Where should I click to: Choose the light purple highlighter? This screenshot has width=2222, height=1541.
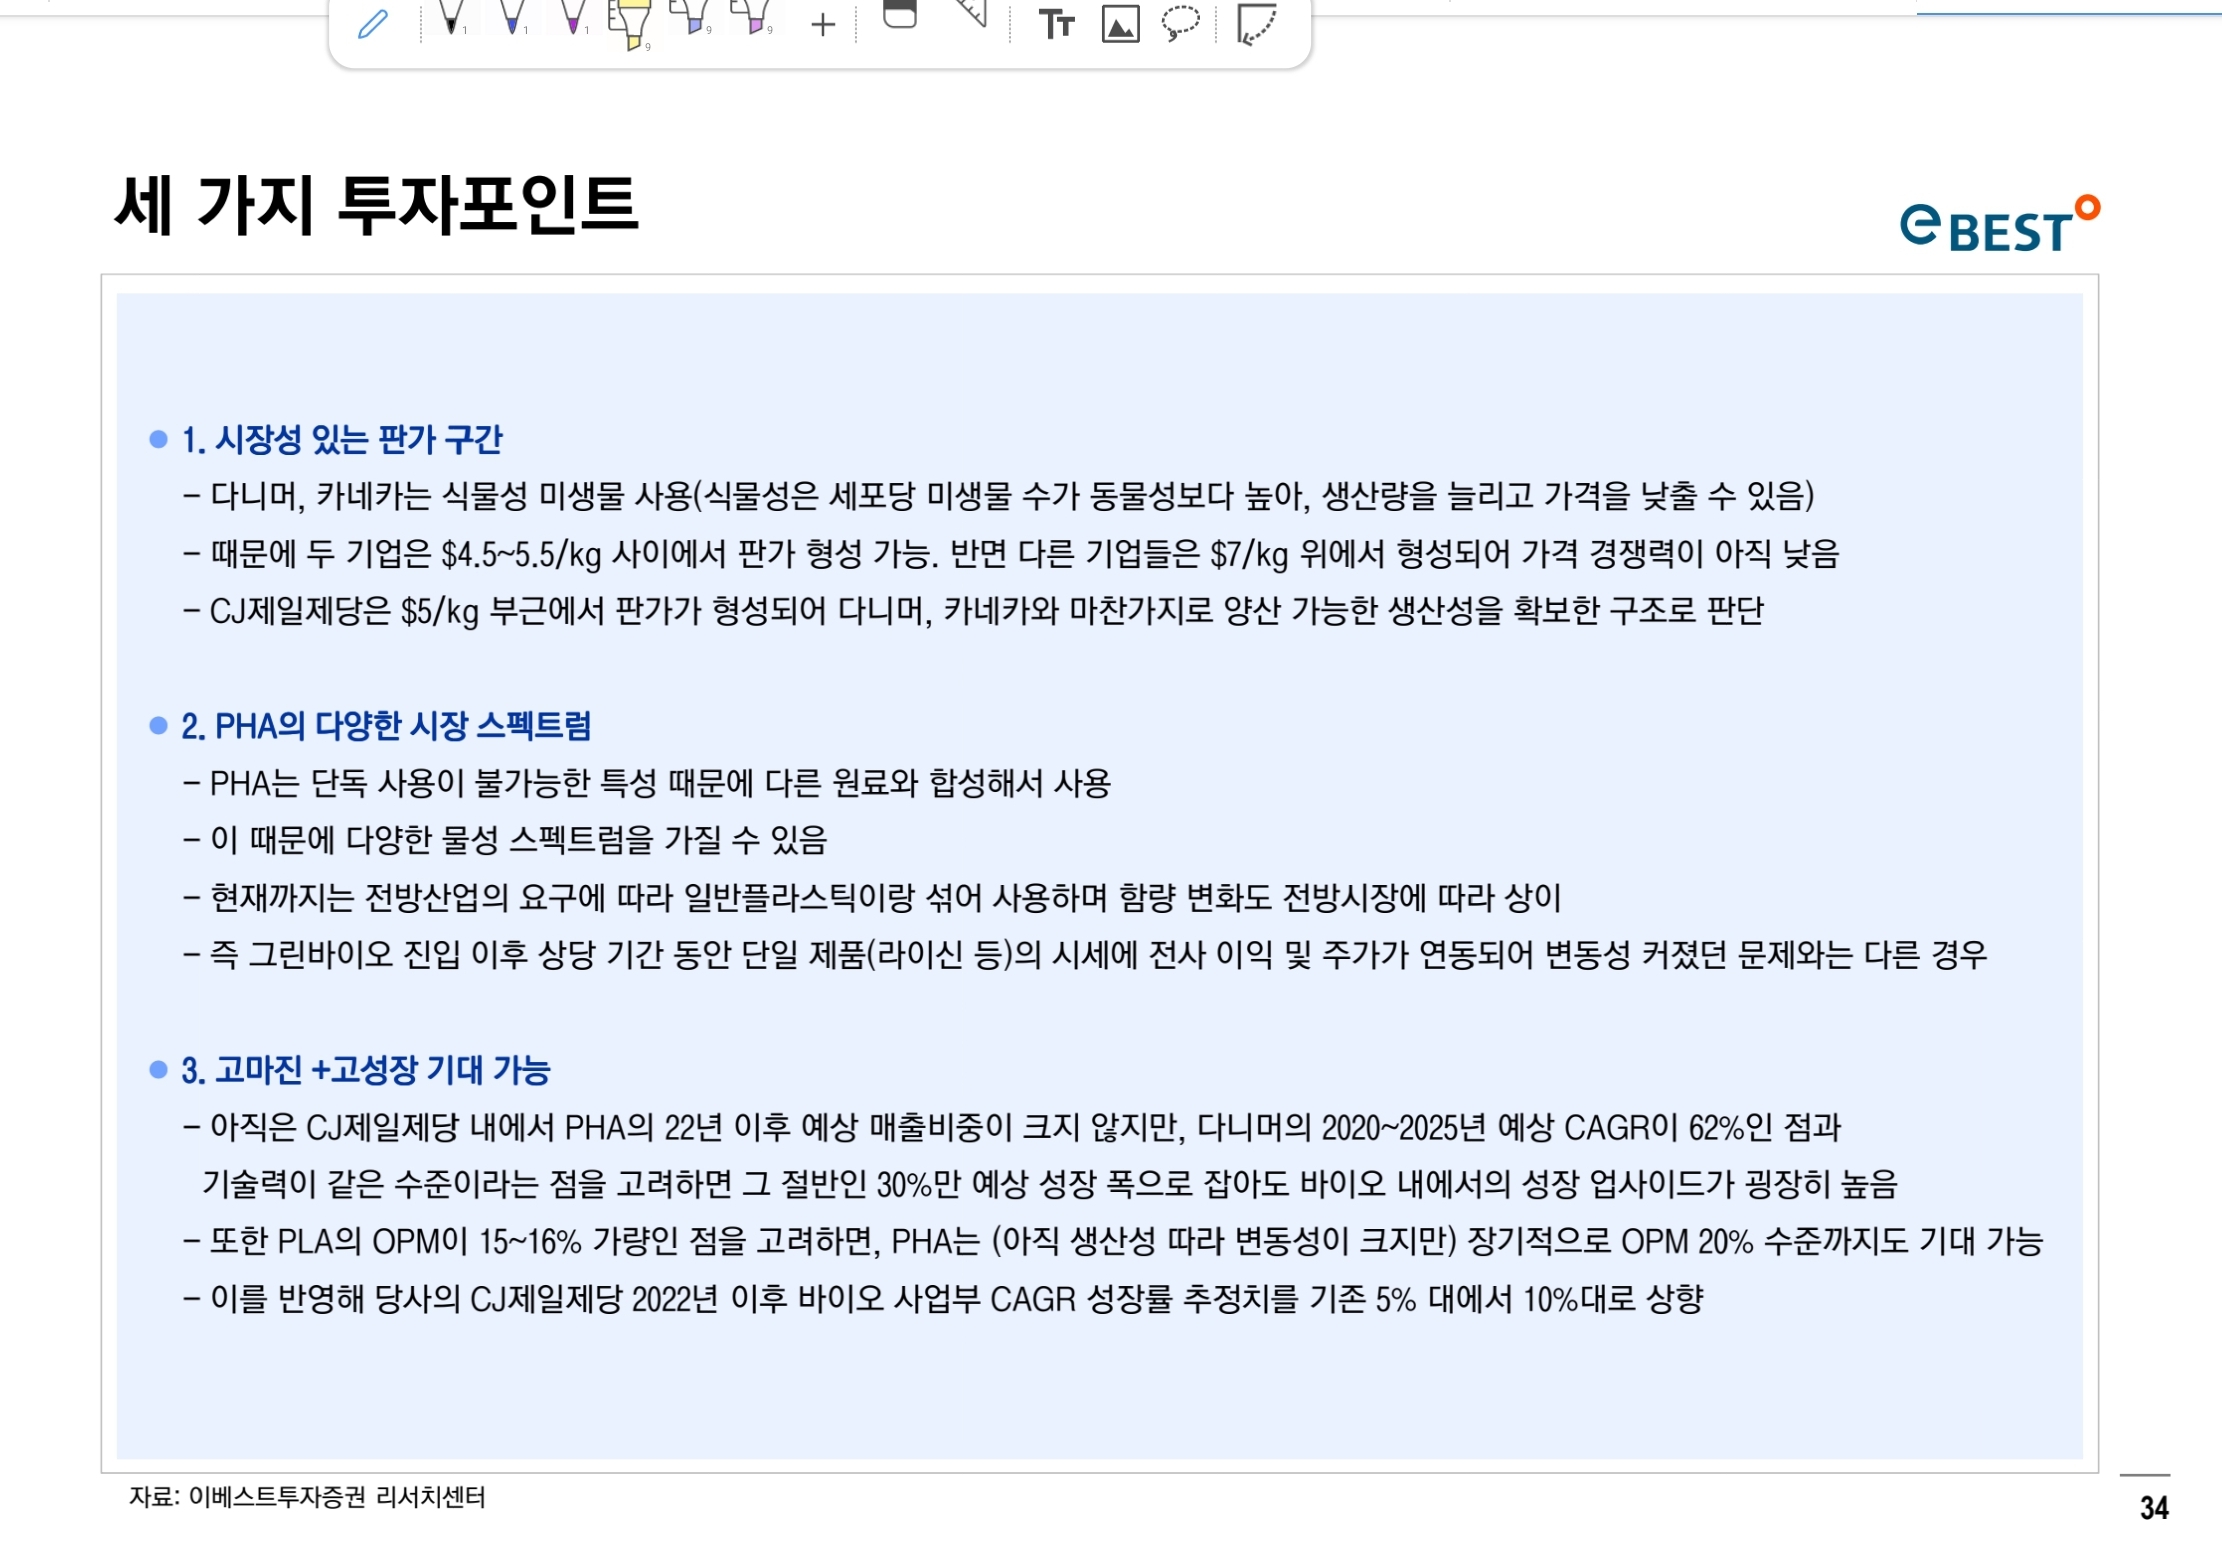tap(752, 18)
